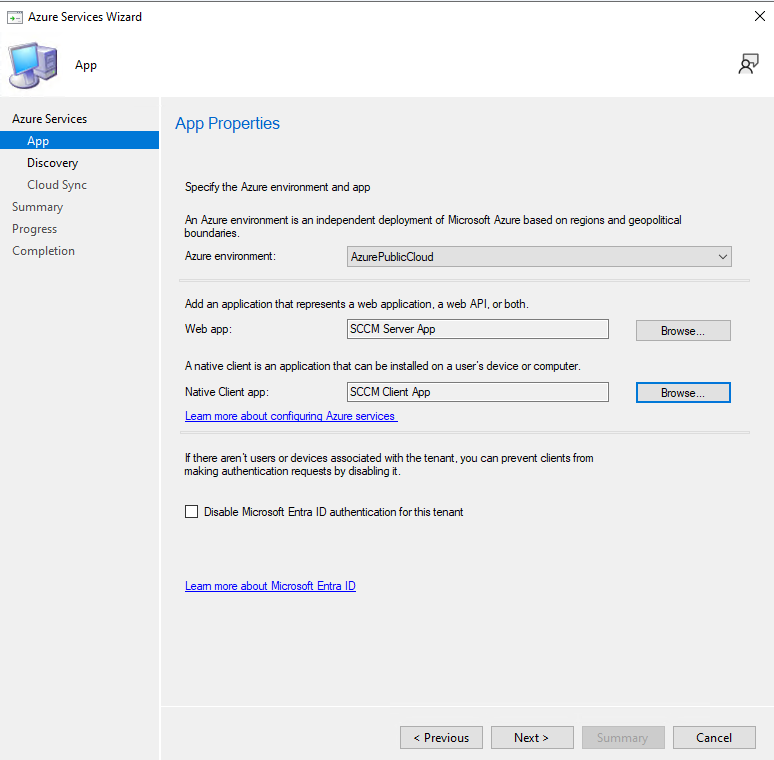Click the Web app text field
774x760 pixels.
click(477, 330)
